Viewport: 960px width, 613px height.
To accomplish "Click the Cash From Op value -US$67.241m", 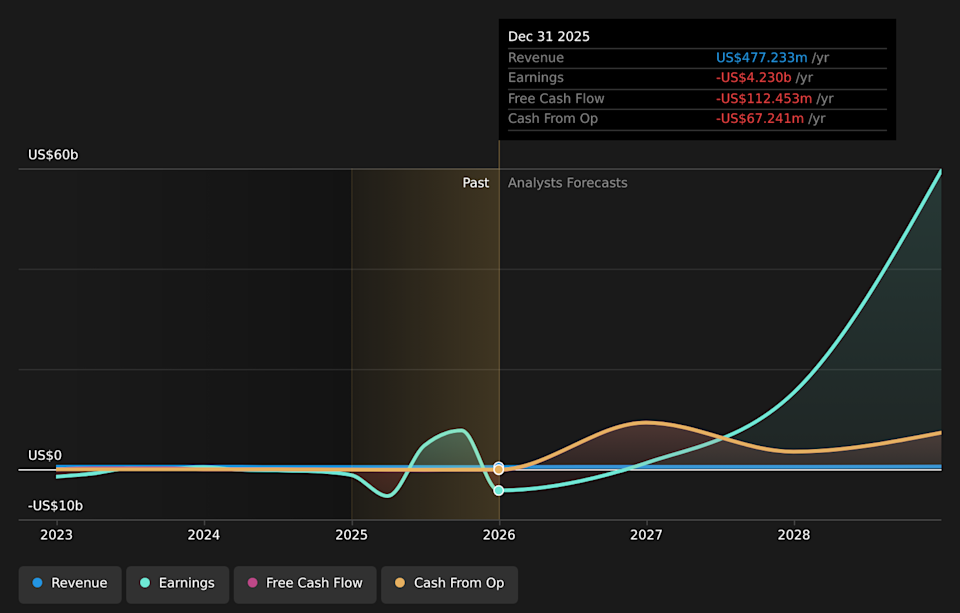I will (x=761, y=119).
